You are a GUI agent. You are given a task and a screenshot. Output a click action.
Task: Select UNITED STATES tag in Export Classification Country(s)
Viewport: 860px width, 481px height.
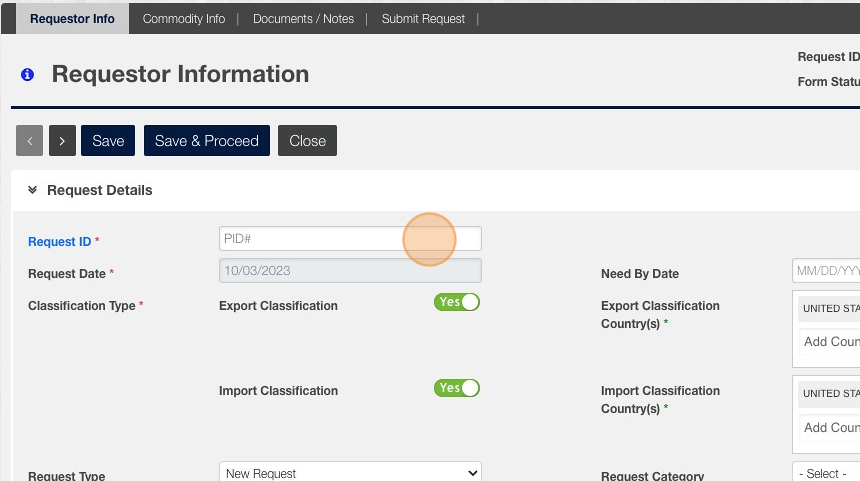coord(829,308)
